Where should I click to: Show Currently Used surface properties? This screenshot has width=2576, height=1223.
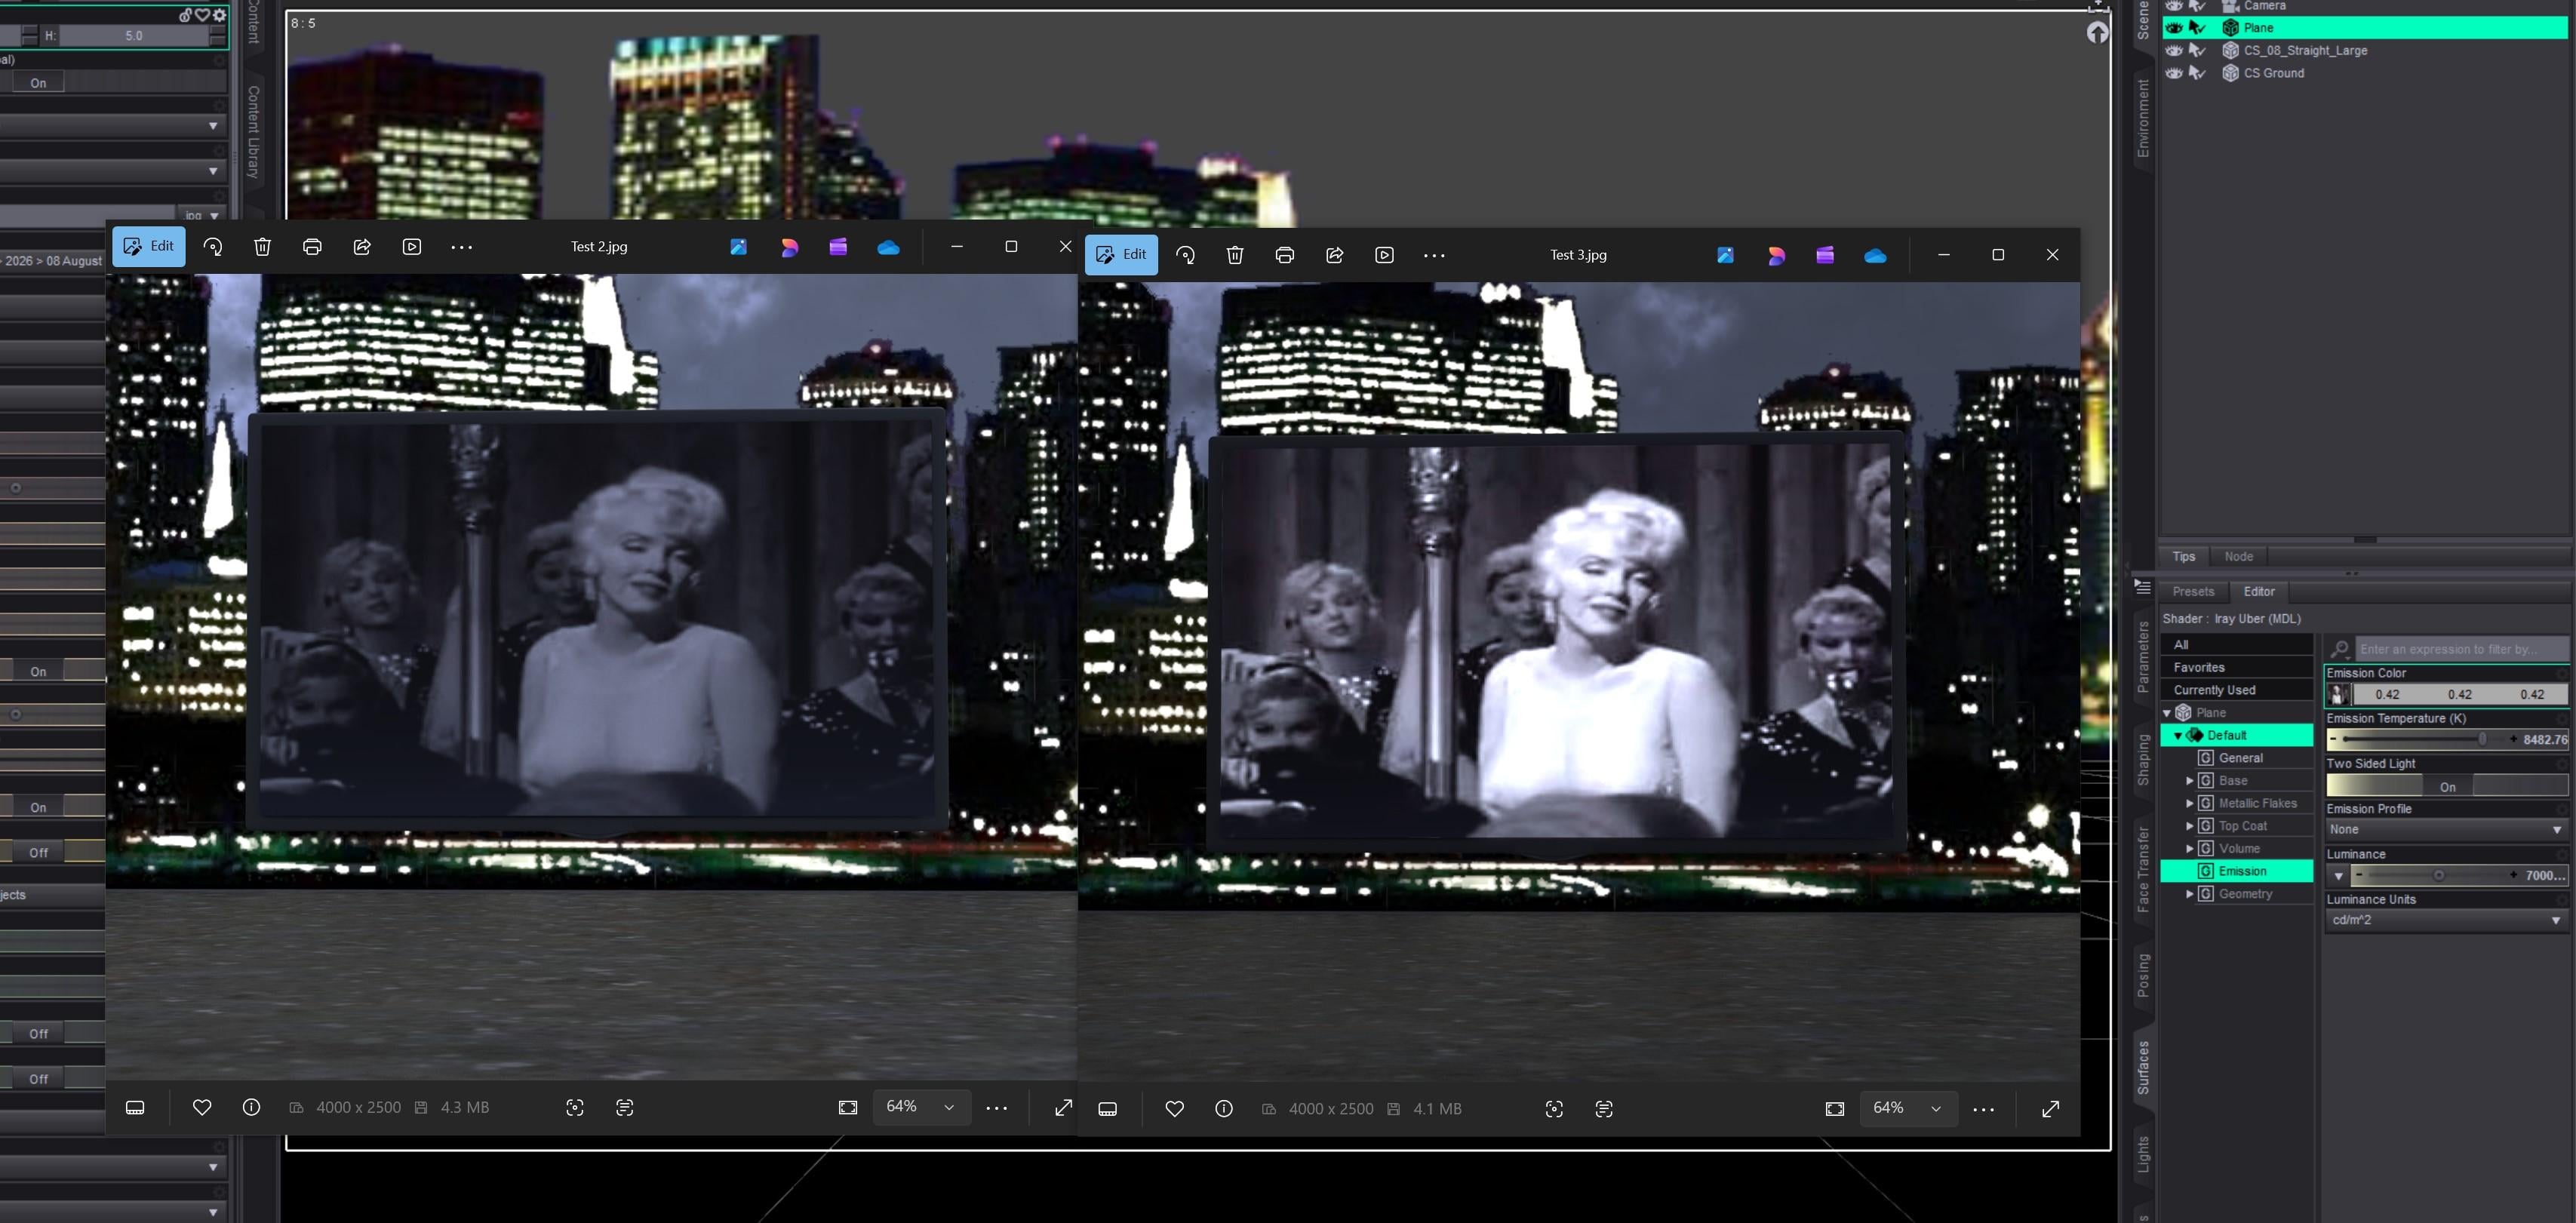(x=2236, y=690)
